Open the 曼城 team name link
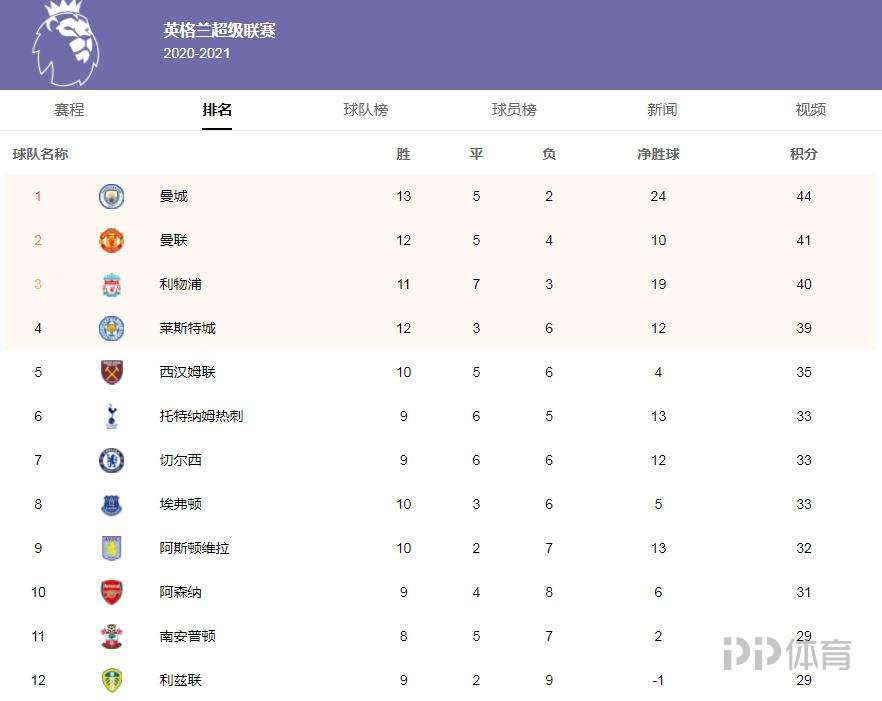Viewport: 882px width, 701px height. click(x=173, y=196)
